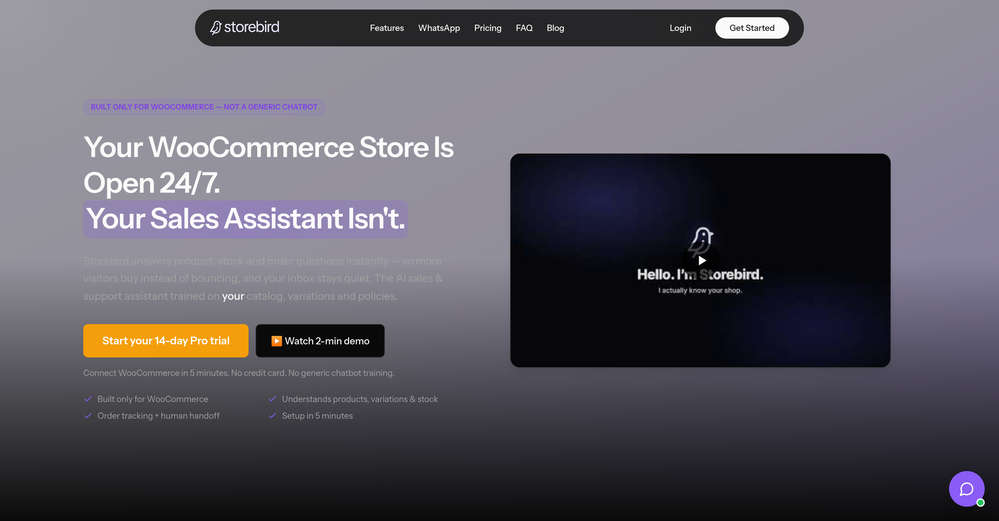
Task: Open the chat widget bubble
Action: tap(967, 489)
